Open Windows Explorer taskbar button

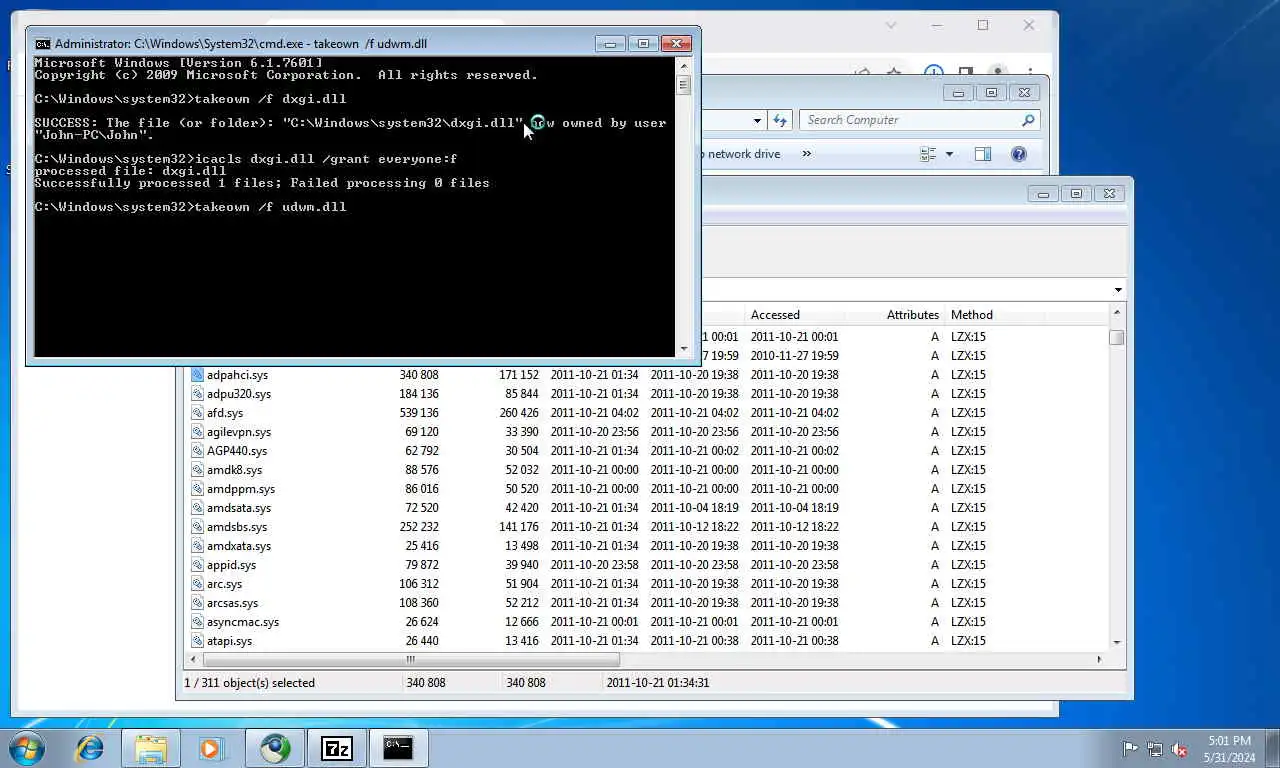point(151,747)
